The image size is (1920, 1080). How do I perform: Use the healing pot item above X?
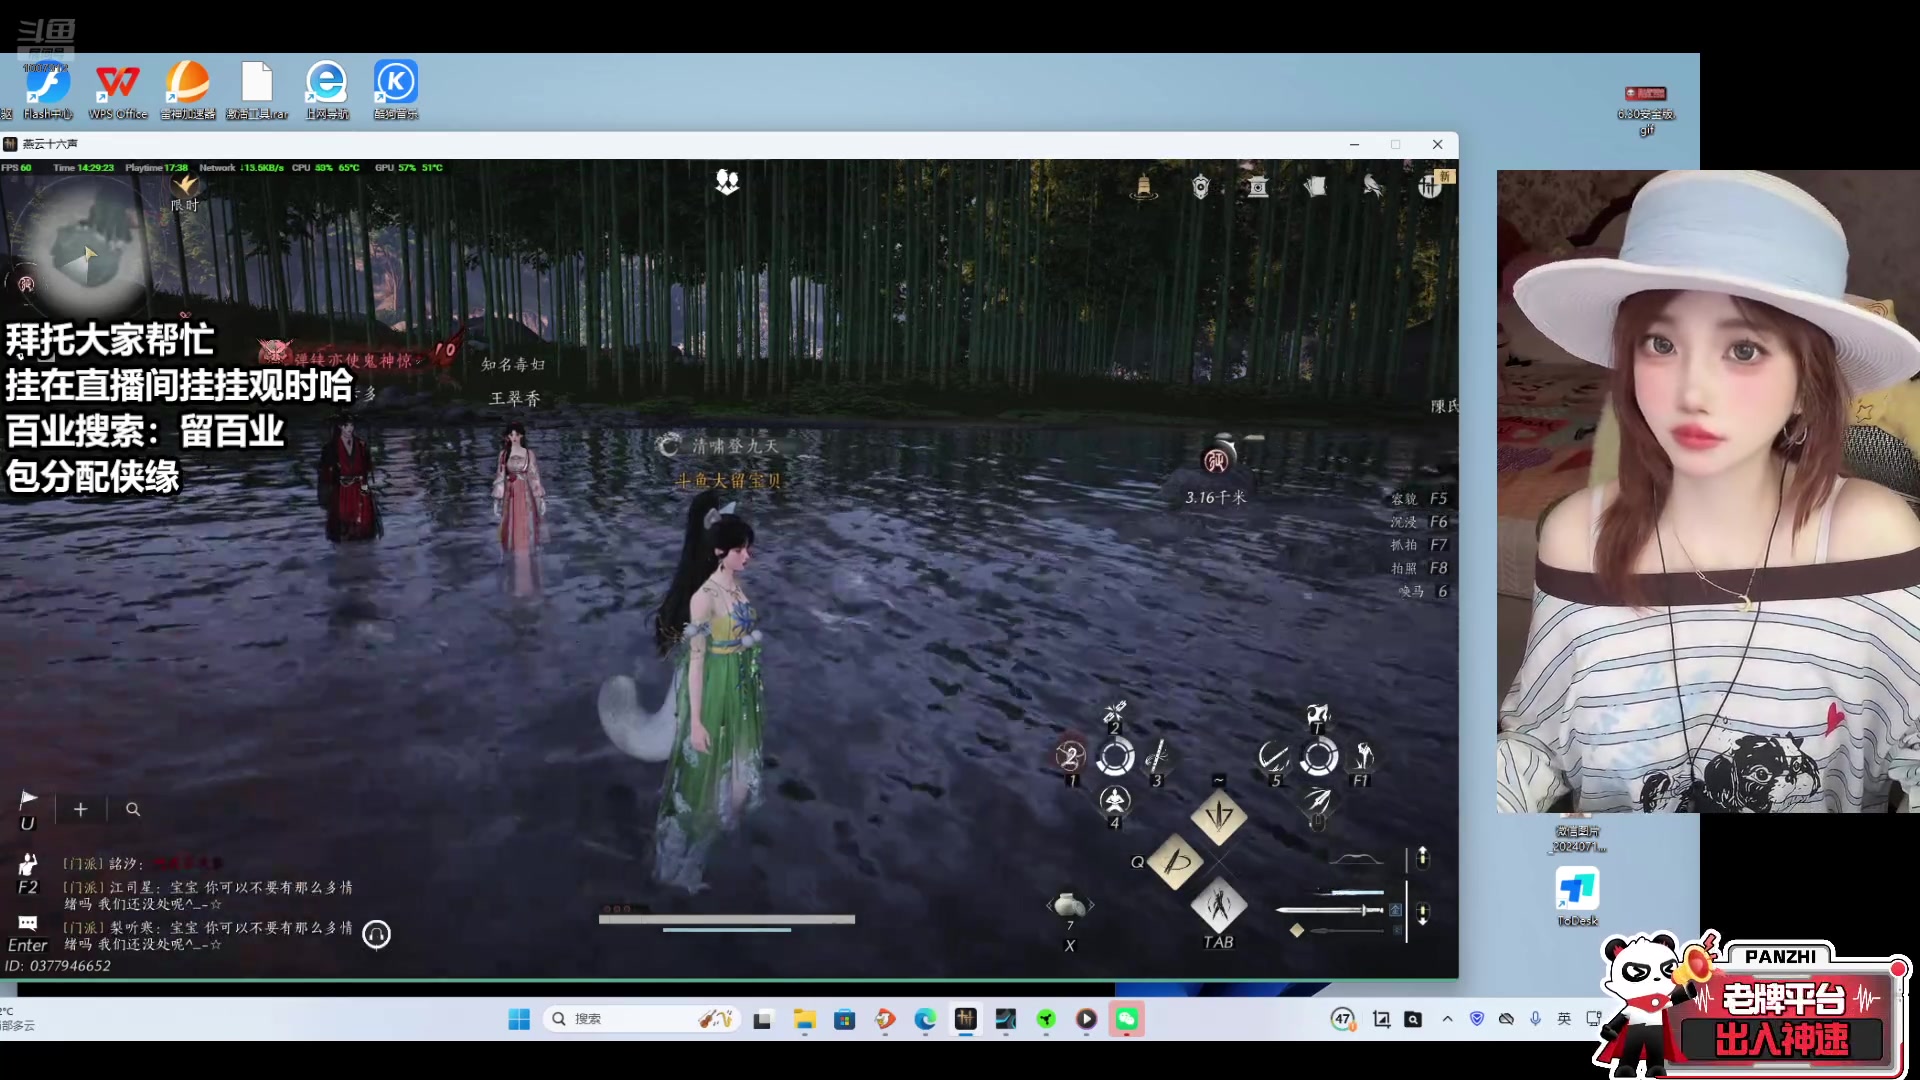pyautogui.click(x=1069, y=905)
